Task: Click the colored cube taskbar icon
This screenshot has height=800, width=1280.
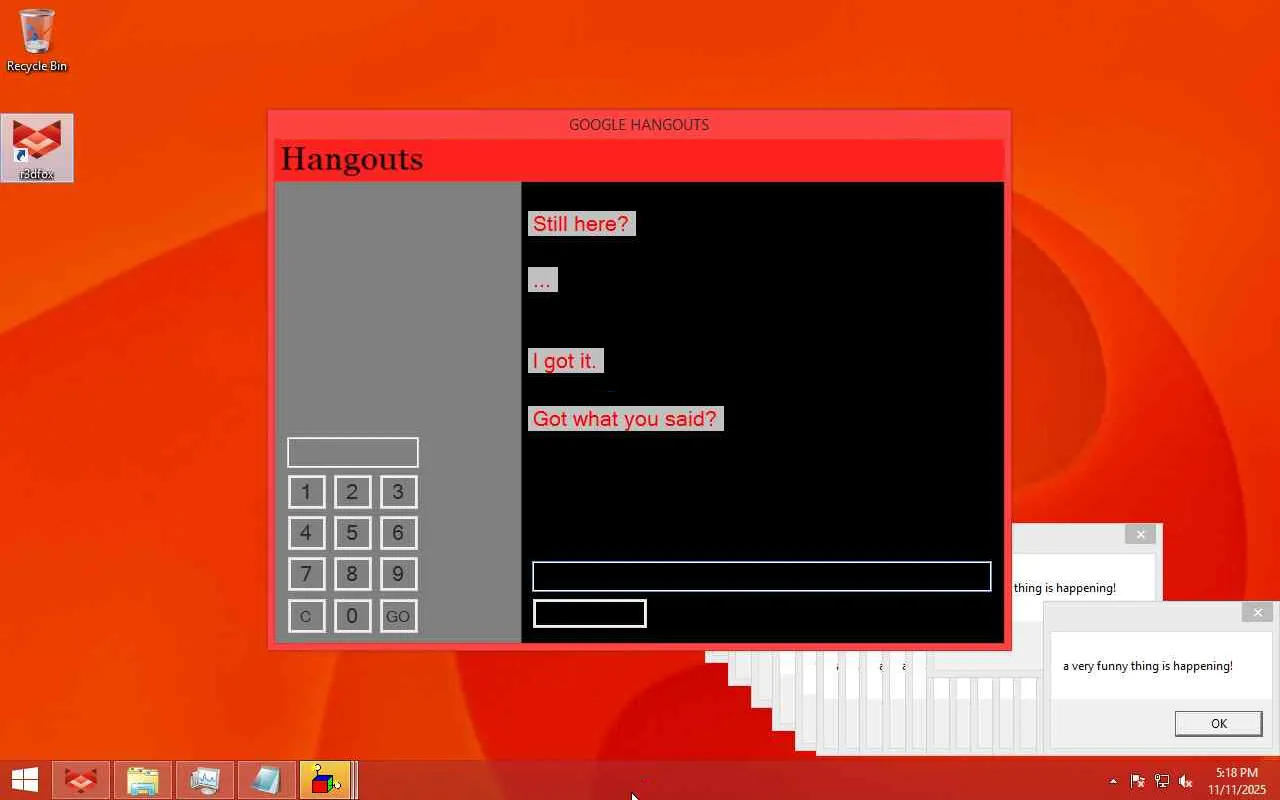Action: (x=325, y=780)
